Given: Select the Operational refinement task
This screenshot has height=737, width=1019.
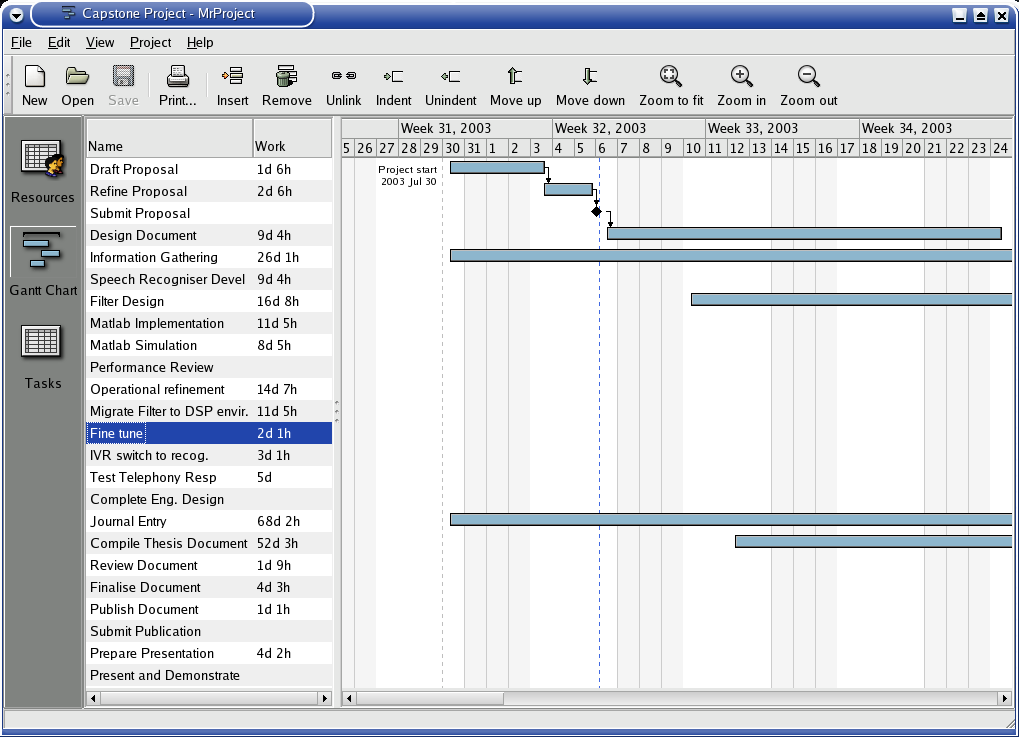Looking at the screenshot, I should (209, 389).
